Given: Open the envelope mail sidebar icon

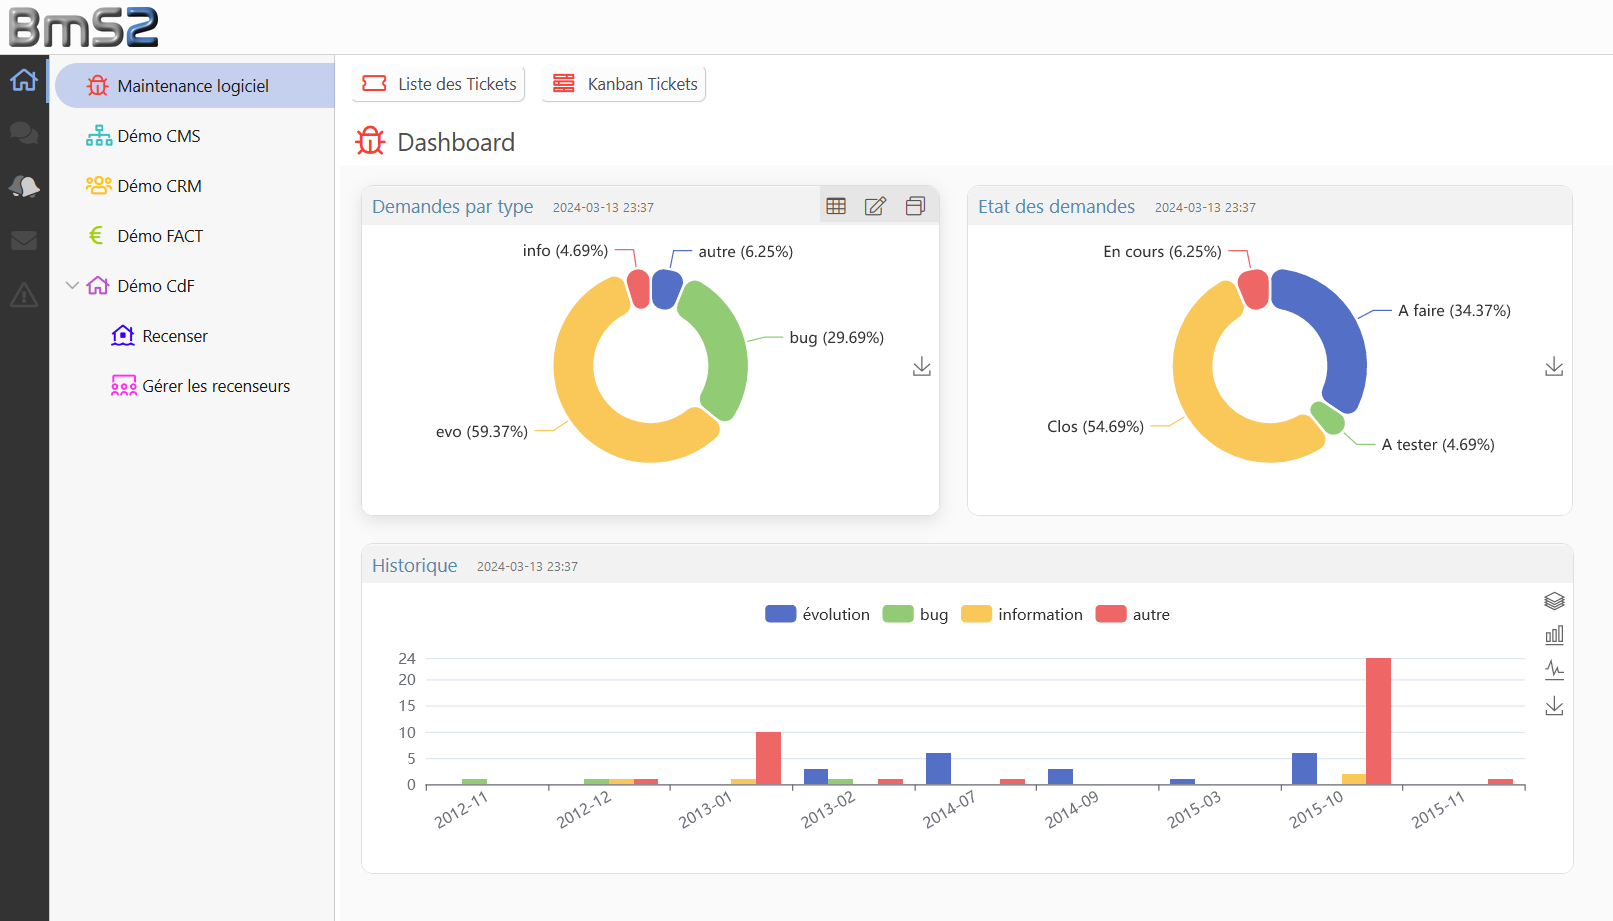Looking at the screenshot, I should [24, 240].
